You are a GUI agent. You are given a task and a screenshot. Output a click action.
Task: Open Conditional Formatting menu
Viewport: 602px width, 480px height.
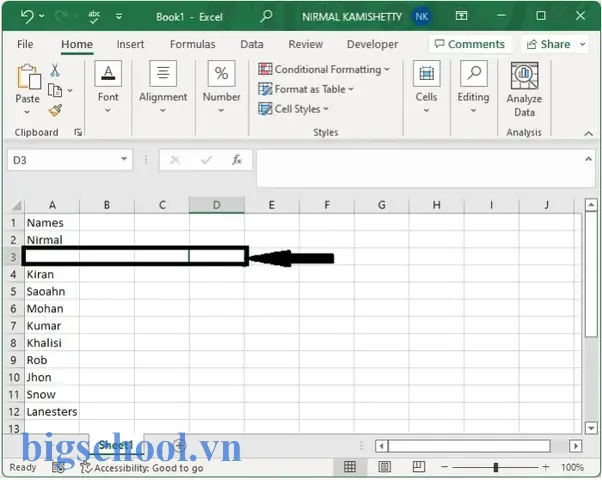(x=324, y=70)
